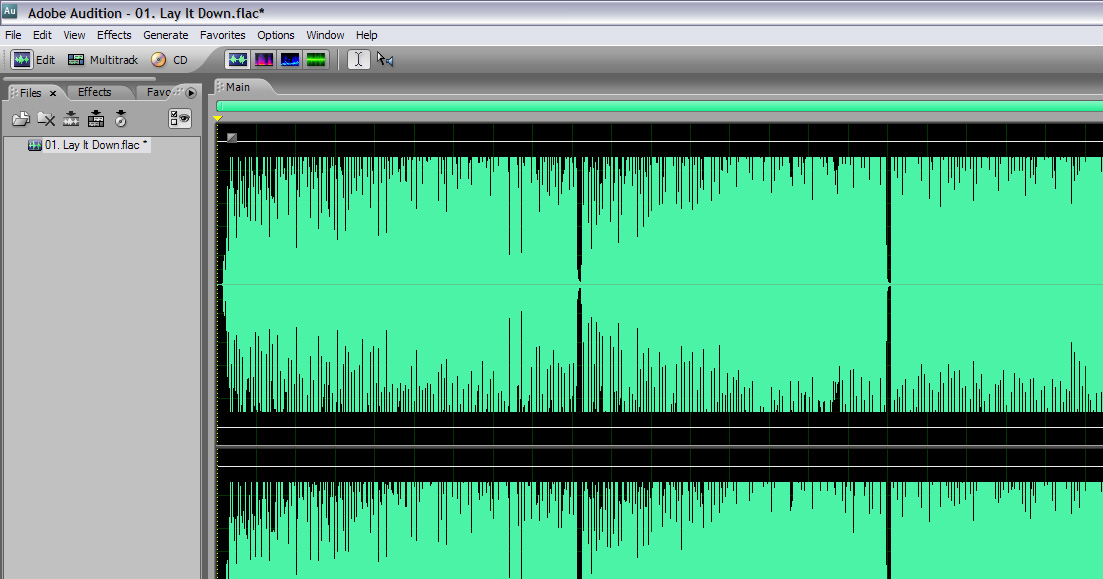This screenshot has height=579, width=1103.
Task: Click the green zoom navigation bar
Action: (660, 106)
